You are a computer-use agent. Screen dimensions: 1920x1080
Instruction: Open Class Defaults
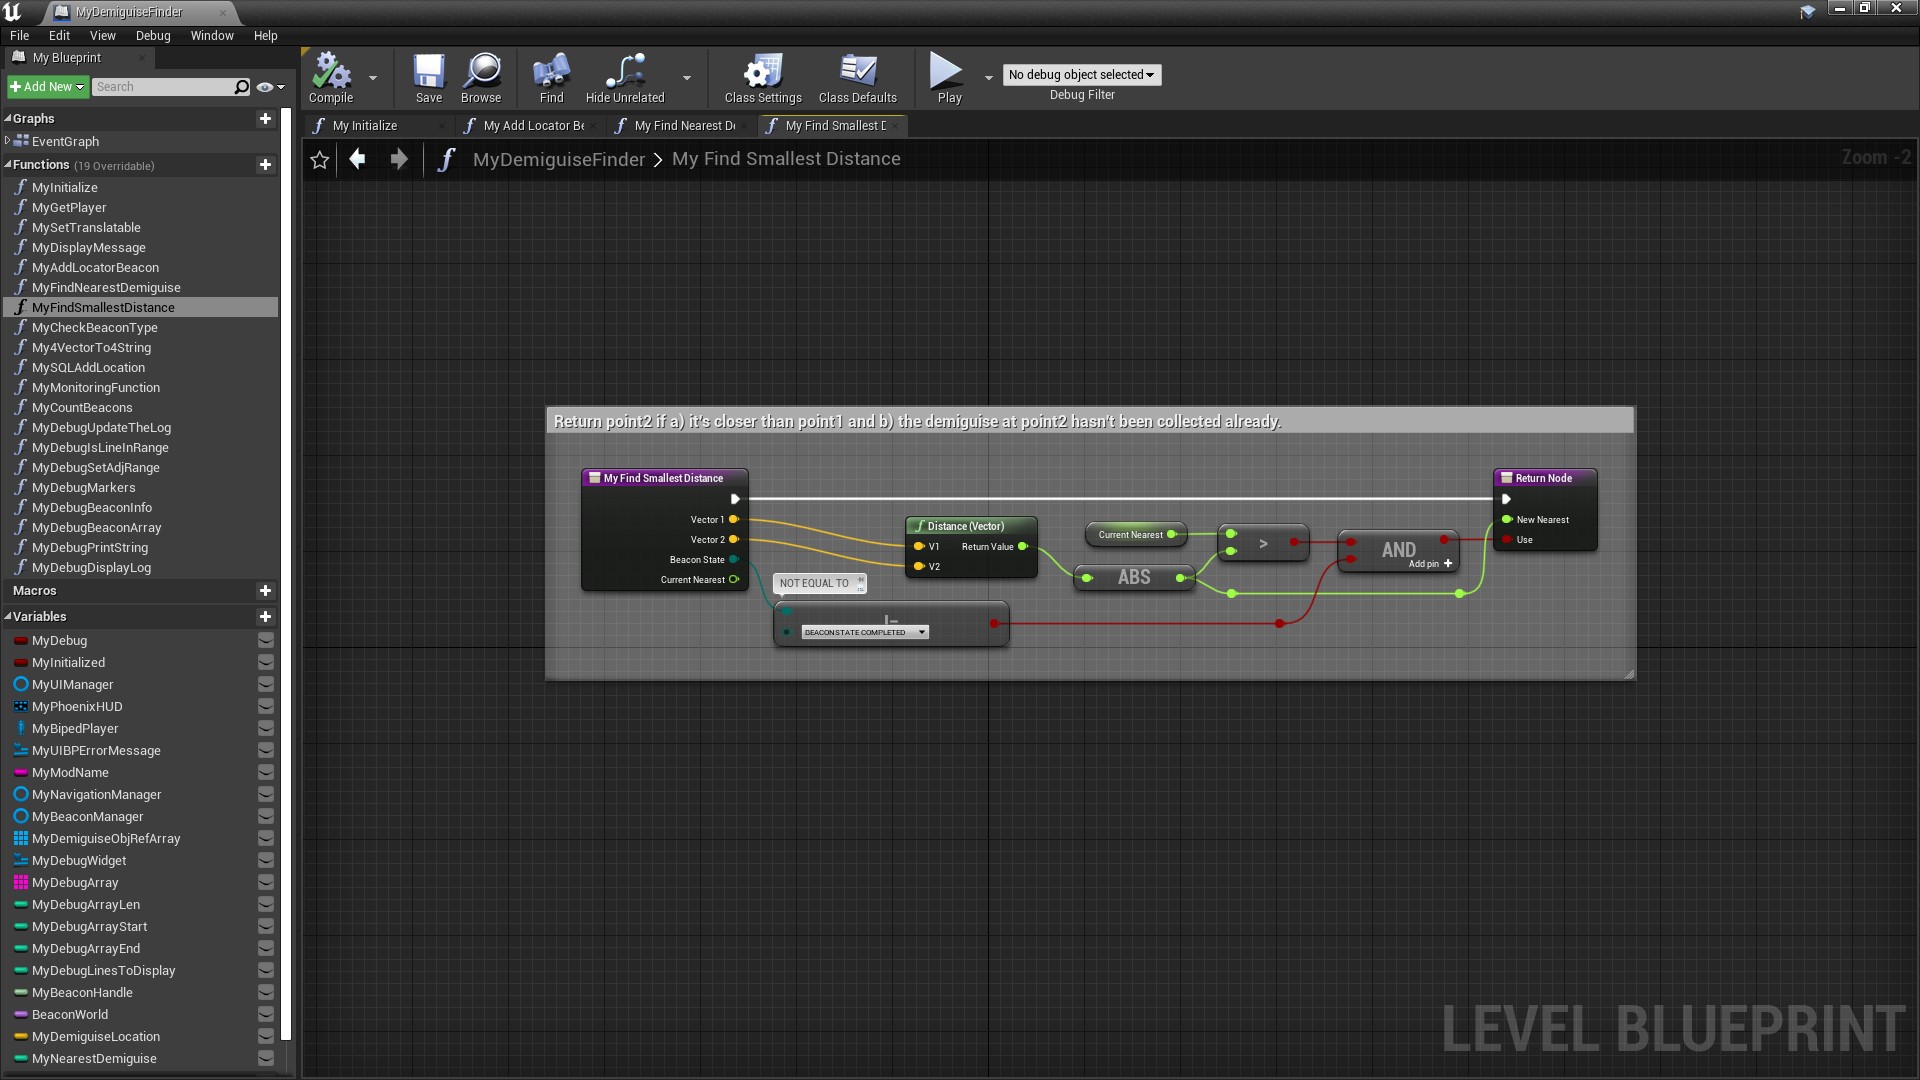click(x=858, y=78)
